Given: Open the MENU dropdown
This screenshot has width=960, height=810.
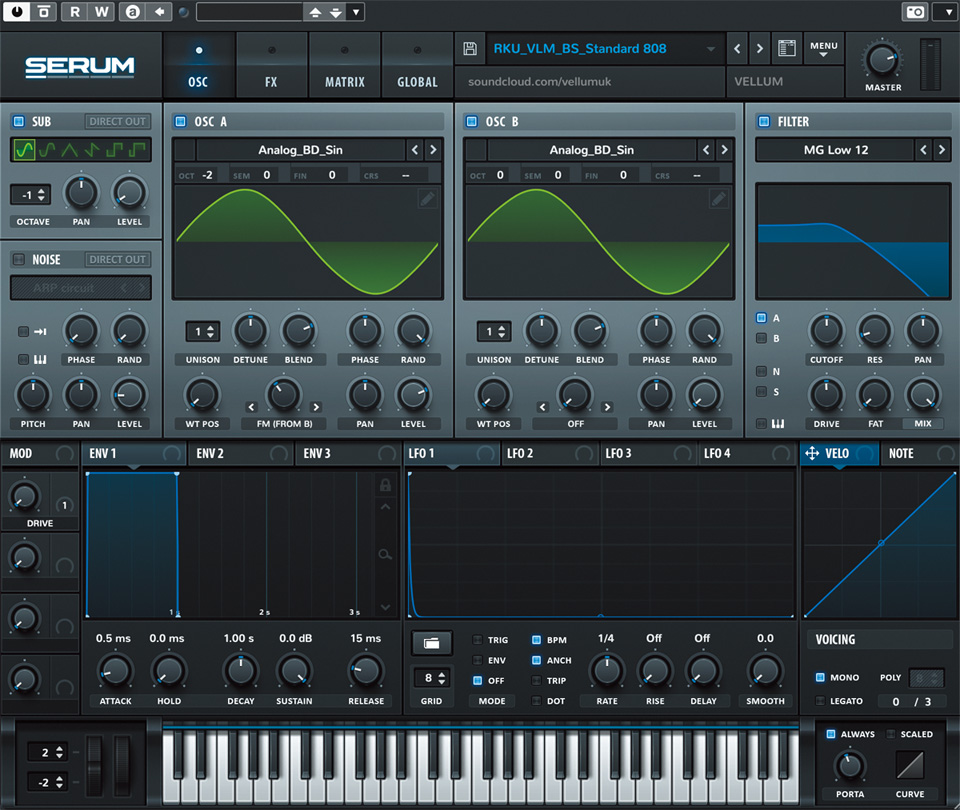Looking at the screenshot, I should pos(823,48).
